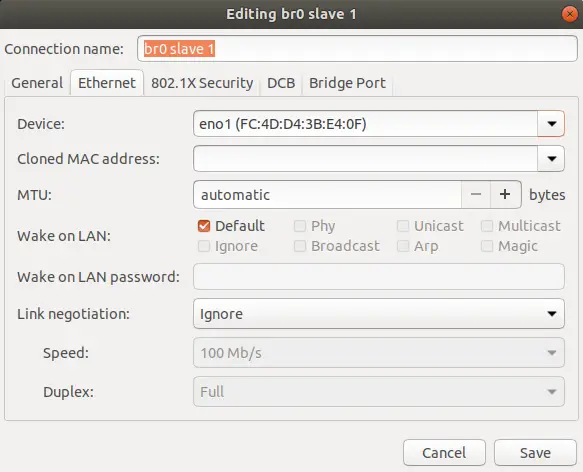Go to the Bridge Port tab

coord(347,83)
